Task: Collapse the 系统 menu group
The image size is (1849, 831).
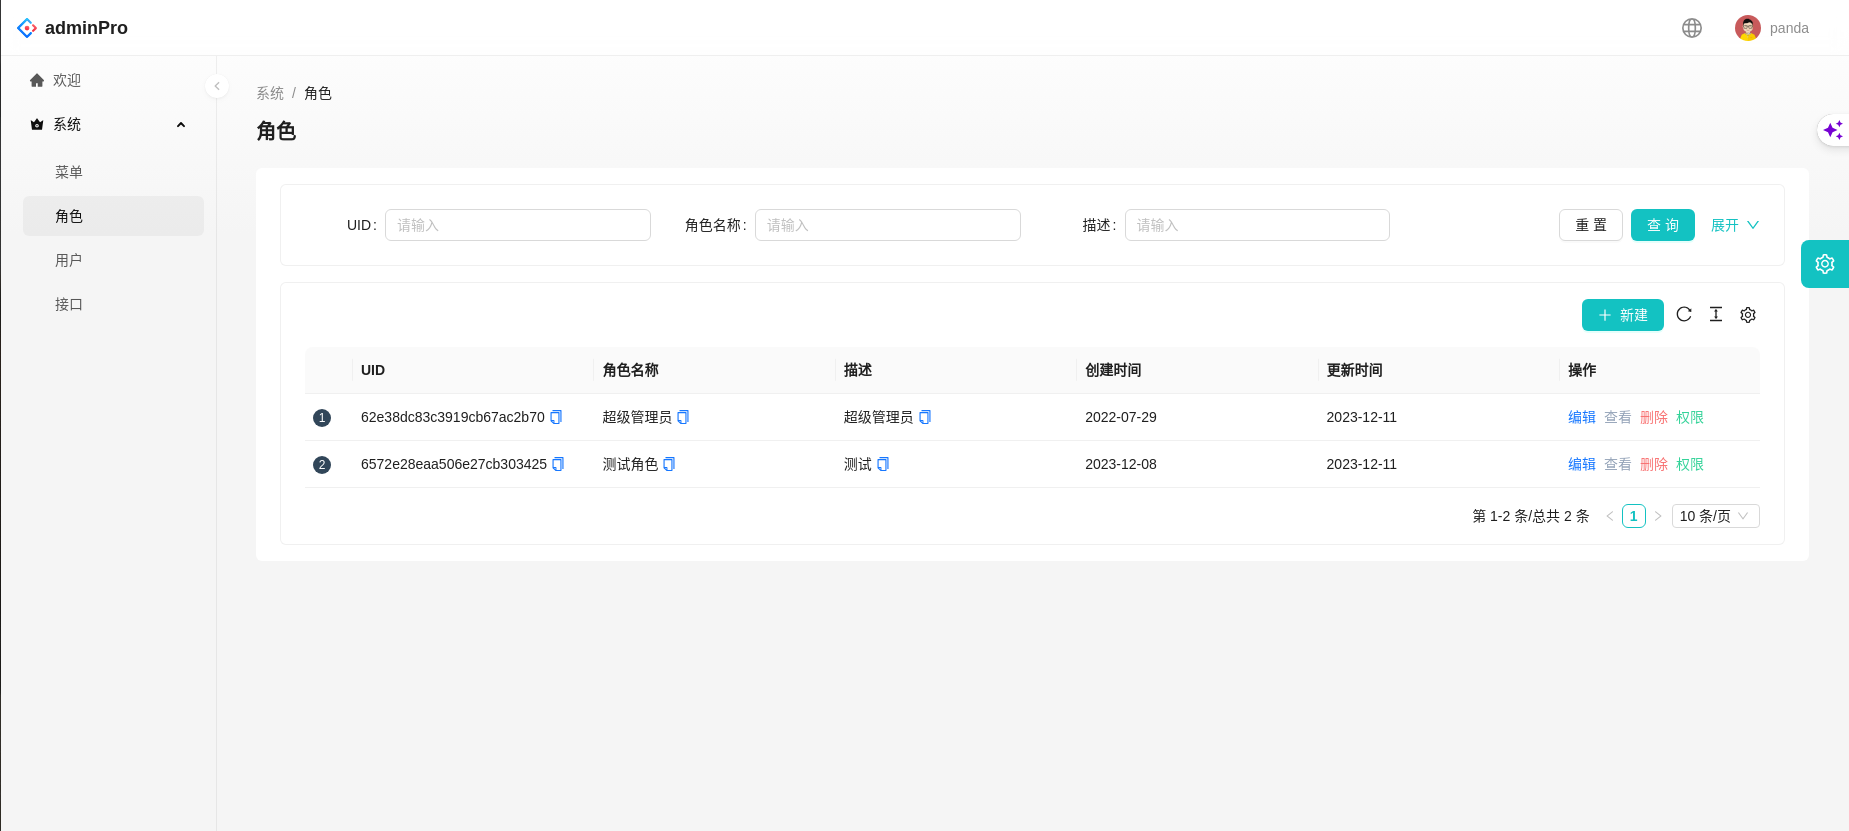Action: [x=181, y=124]
